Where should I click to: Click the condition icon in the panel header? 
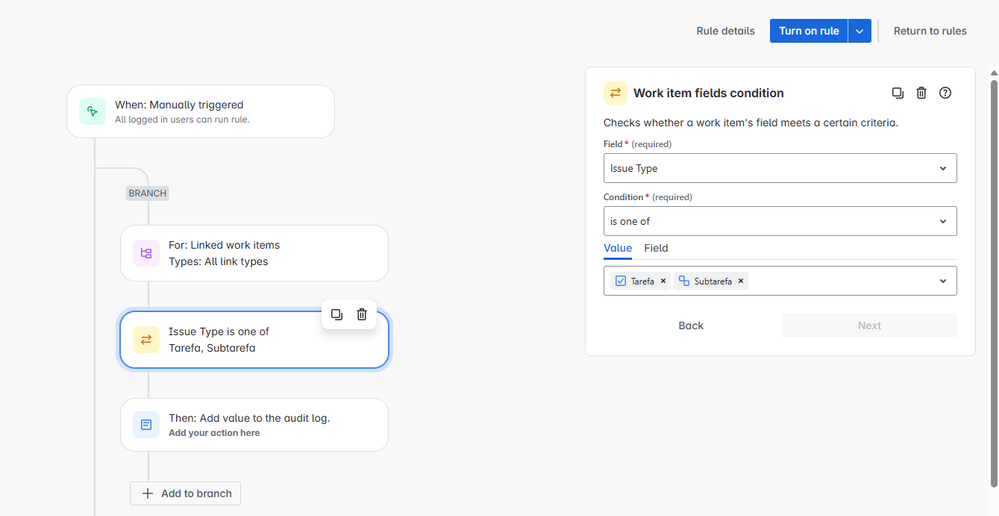tap(615, 93)
